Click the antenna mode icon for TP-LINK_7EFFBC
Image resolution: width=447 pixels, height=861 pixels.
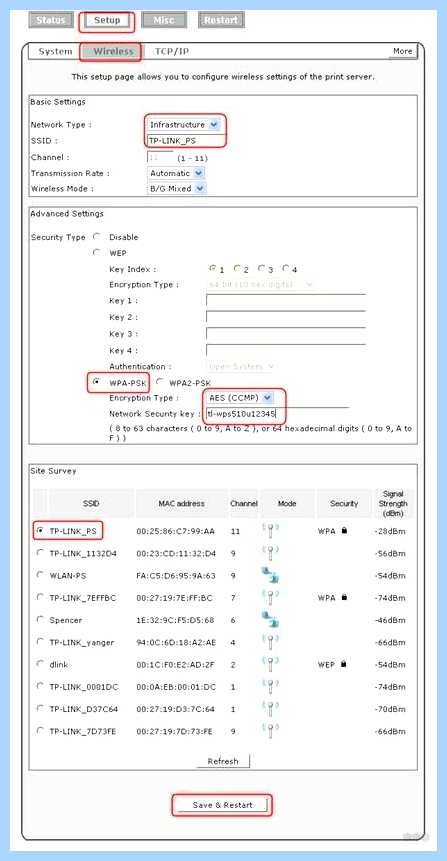click(270, 598)
